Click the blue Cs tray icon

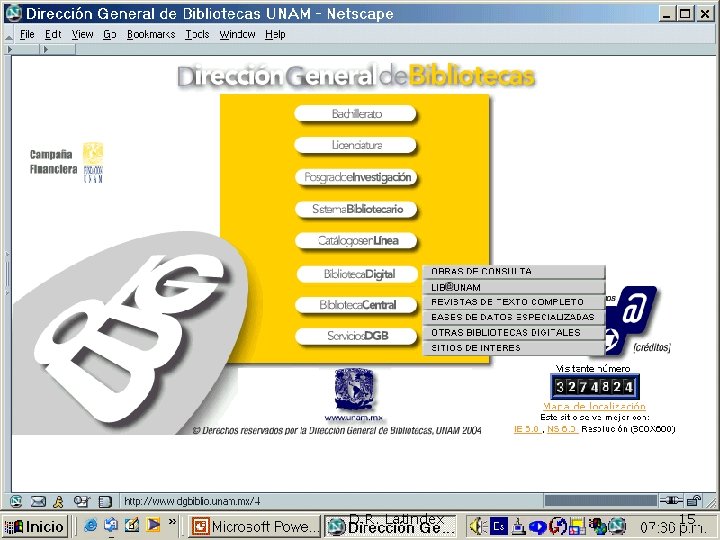[499, 526]
